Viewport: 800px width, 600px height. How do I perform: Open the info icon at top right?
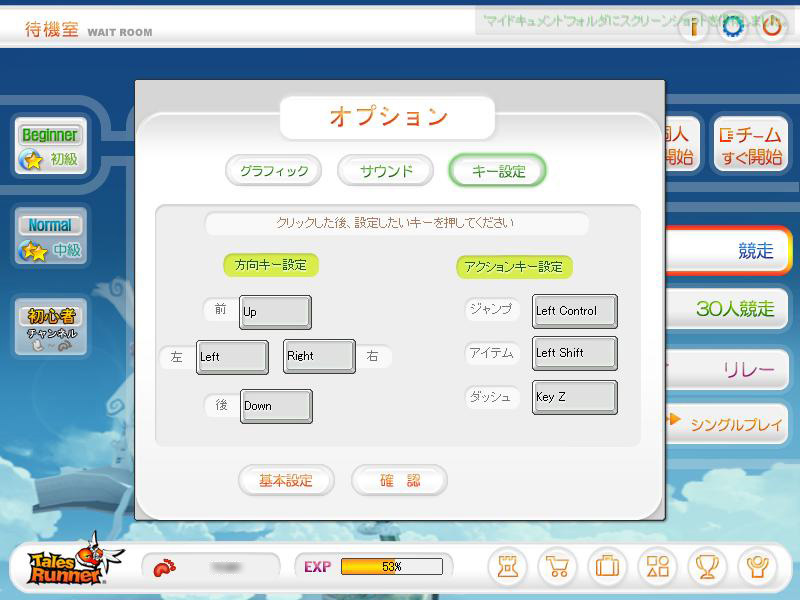[x=694, y=26]
